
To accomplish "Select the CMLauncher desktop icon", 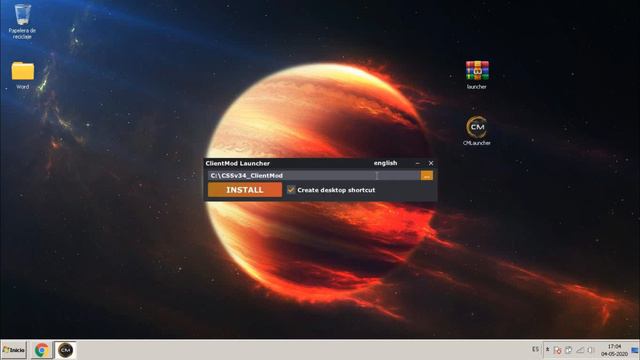I will pos(477,131).
